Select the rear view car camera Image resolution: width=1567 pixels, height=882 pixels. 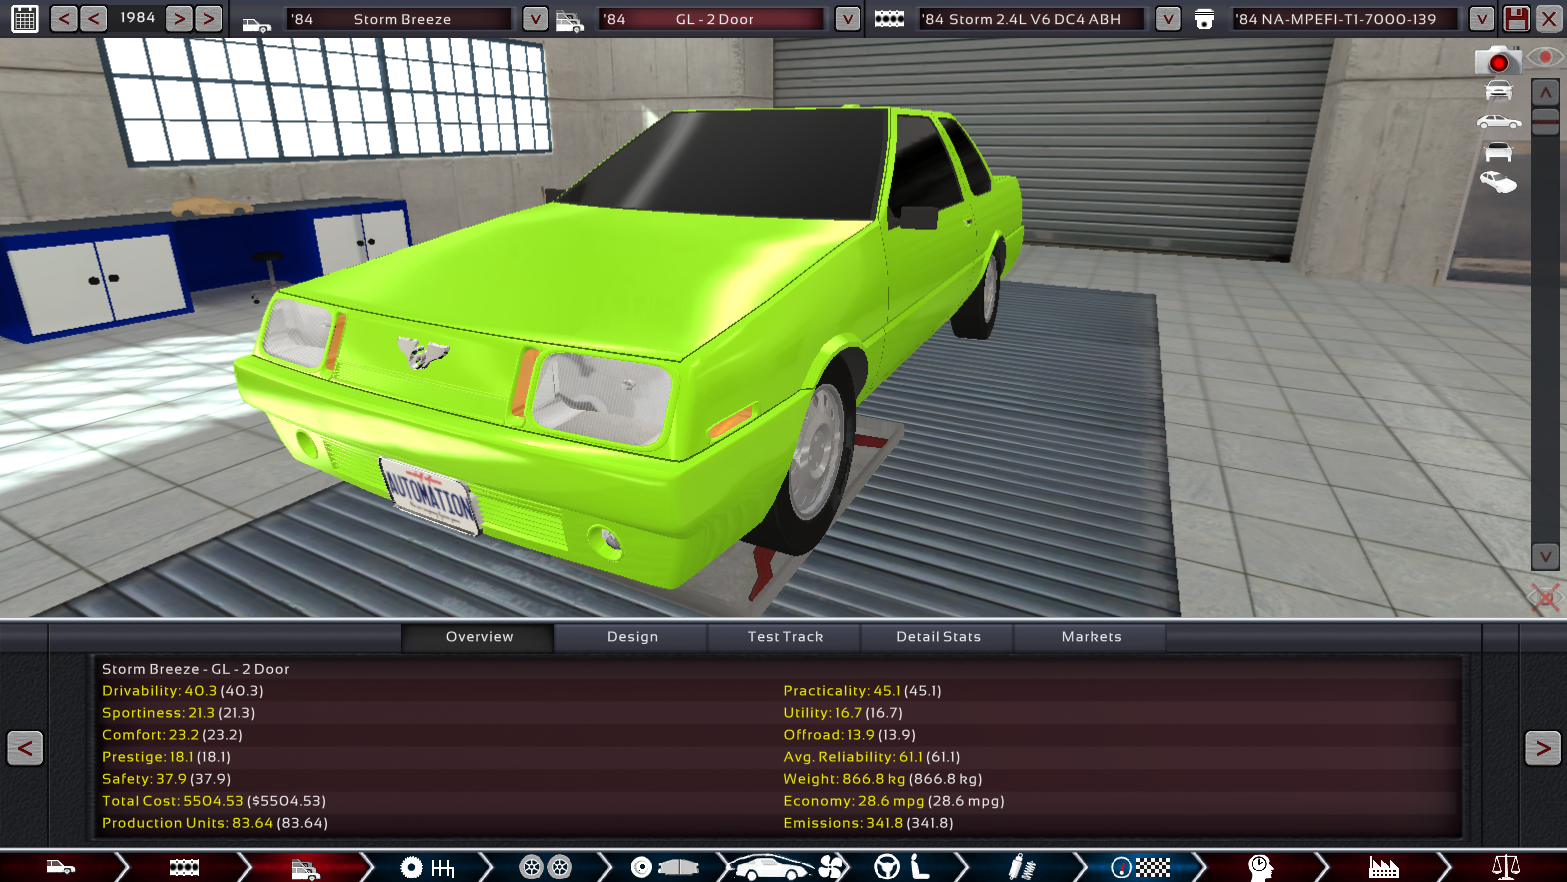pyautogui.click(x=1498, y=152)
